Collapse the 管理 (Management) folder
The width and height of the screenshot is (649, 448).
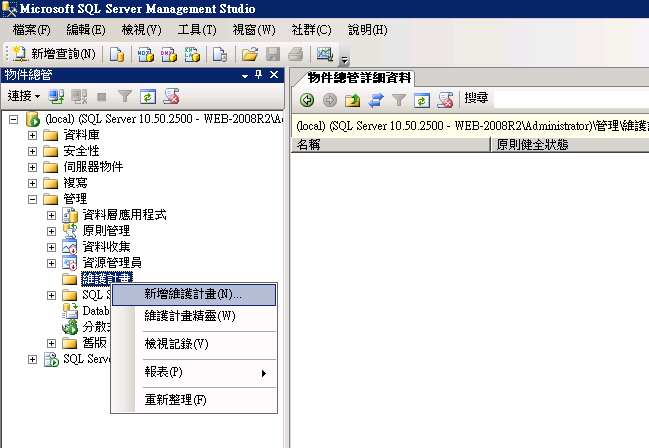(32, 200)
